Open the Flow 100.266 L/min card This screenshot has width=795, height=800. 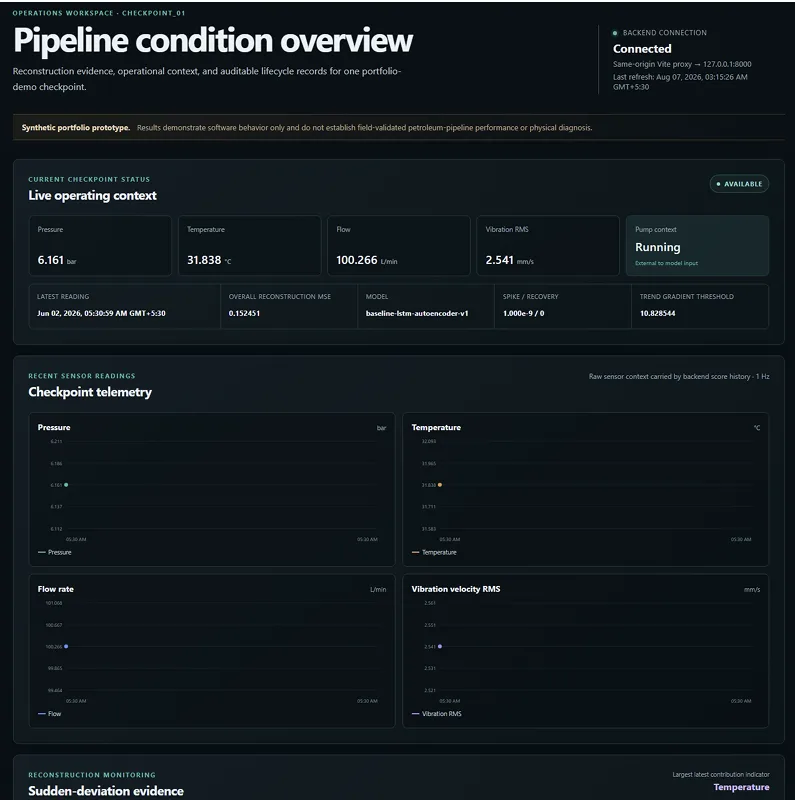click(x=399, y=245)
